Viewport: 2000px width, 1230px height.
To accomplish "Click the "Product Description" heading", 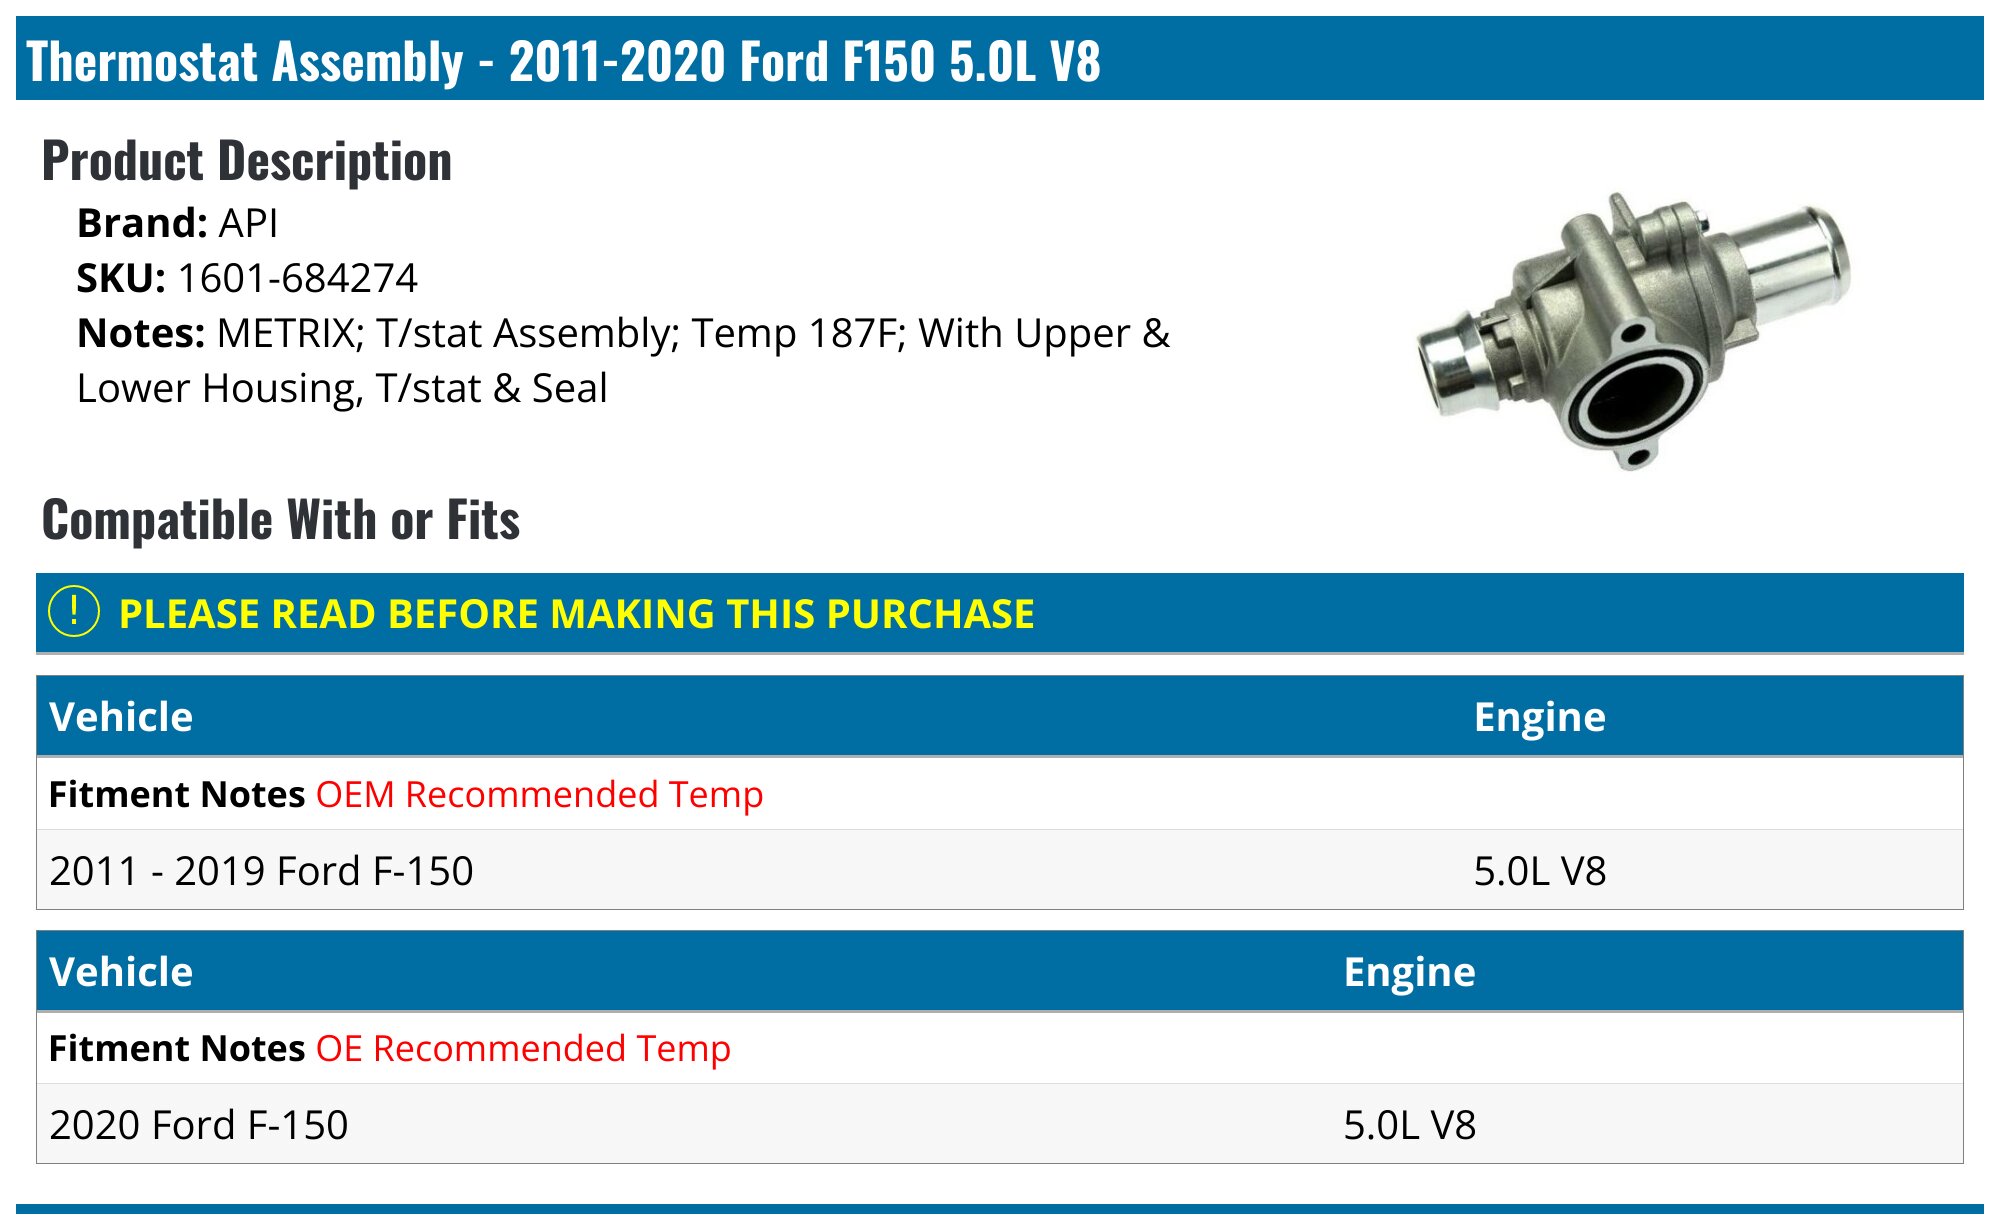I will coord(247,161).
